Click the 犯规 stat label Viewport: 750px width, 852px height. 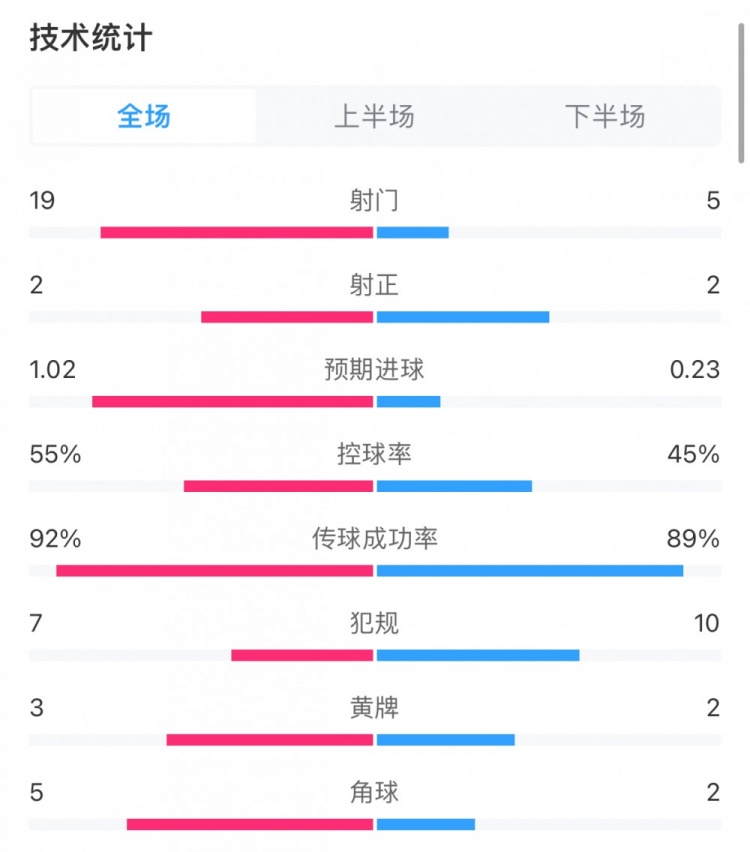[x=374, y=623]
